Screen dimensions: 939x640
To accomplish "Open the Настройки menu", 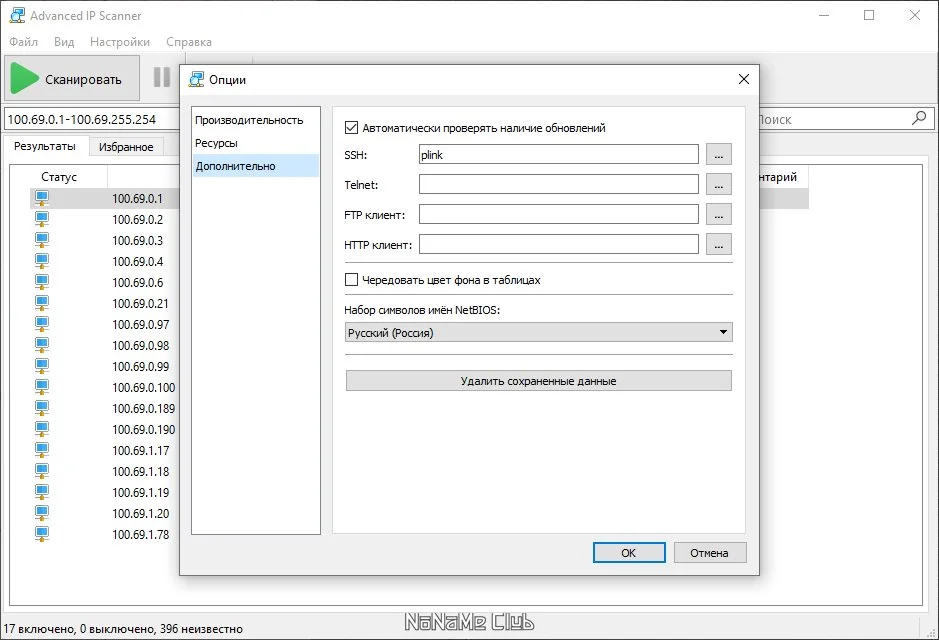I will 120,42.
